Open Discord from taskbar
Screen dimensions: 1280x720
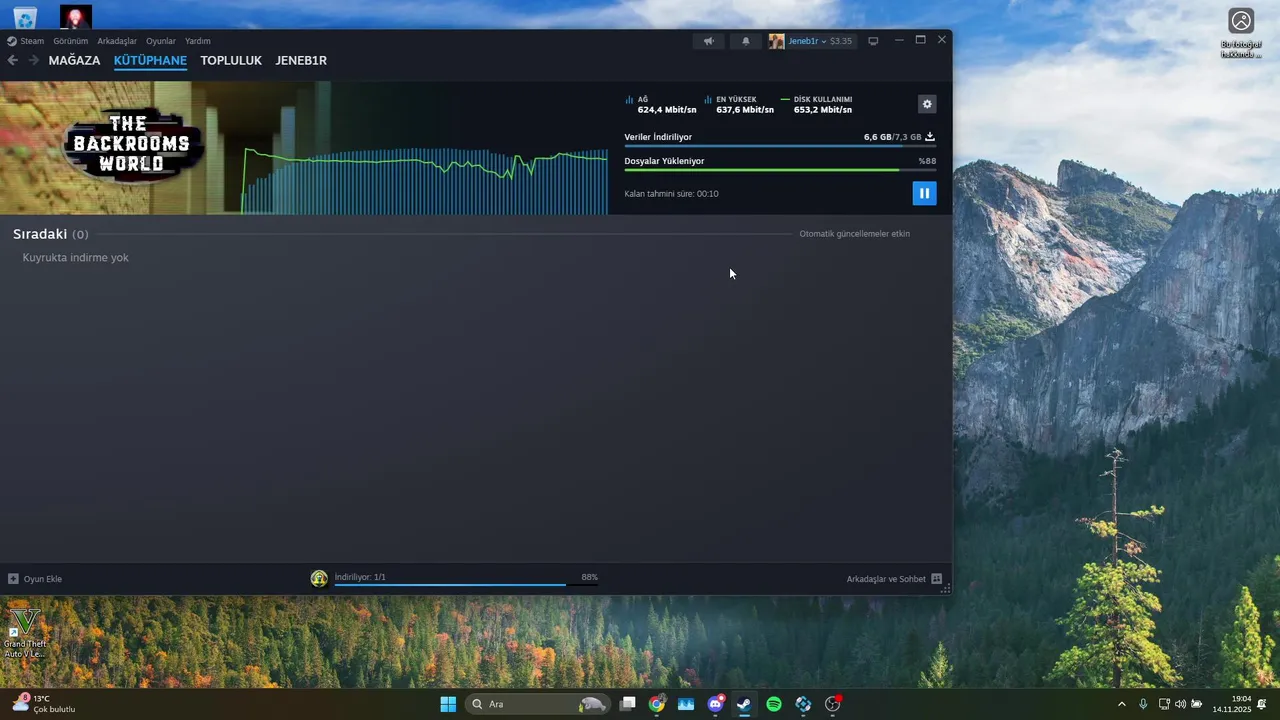click(x=715, y=704)
